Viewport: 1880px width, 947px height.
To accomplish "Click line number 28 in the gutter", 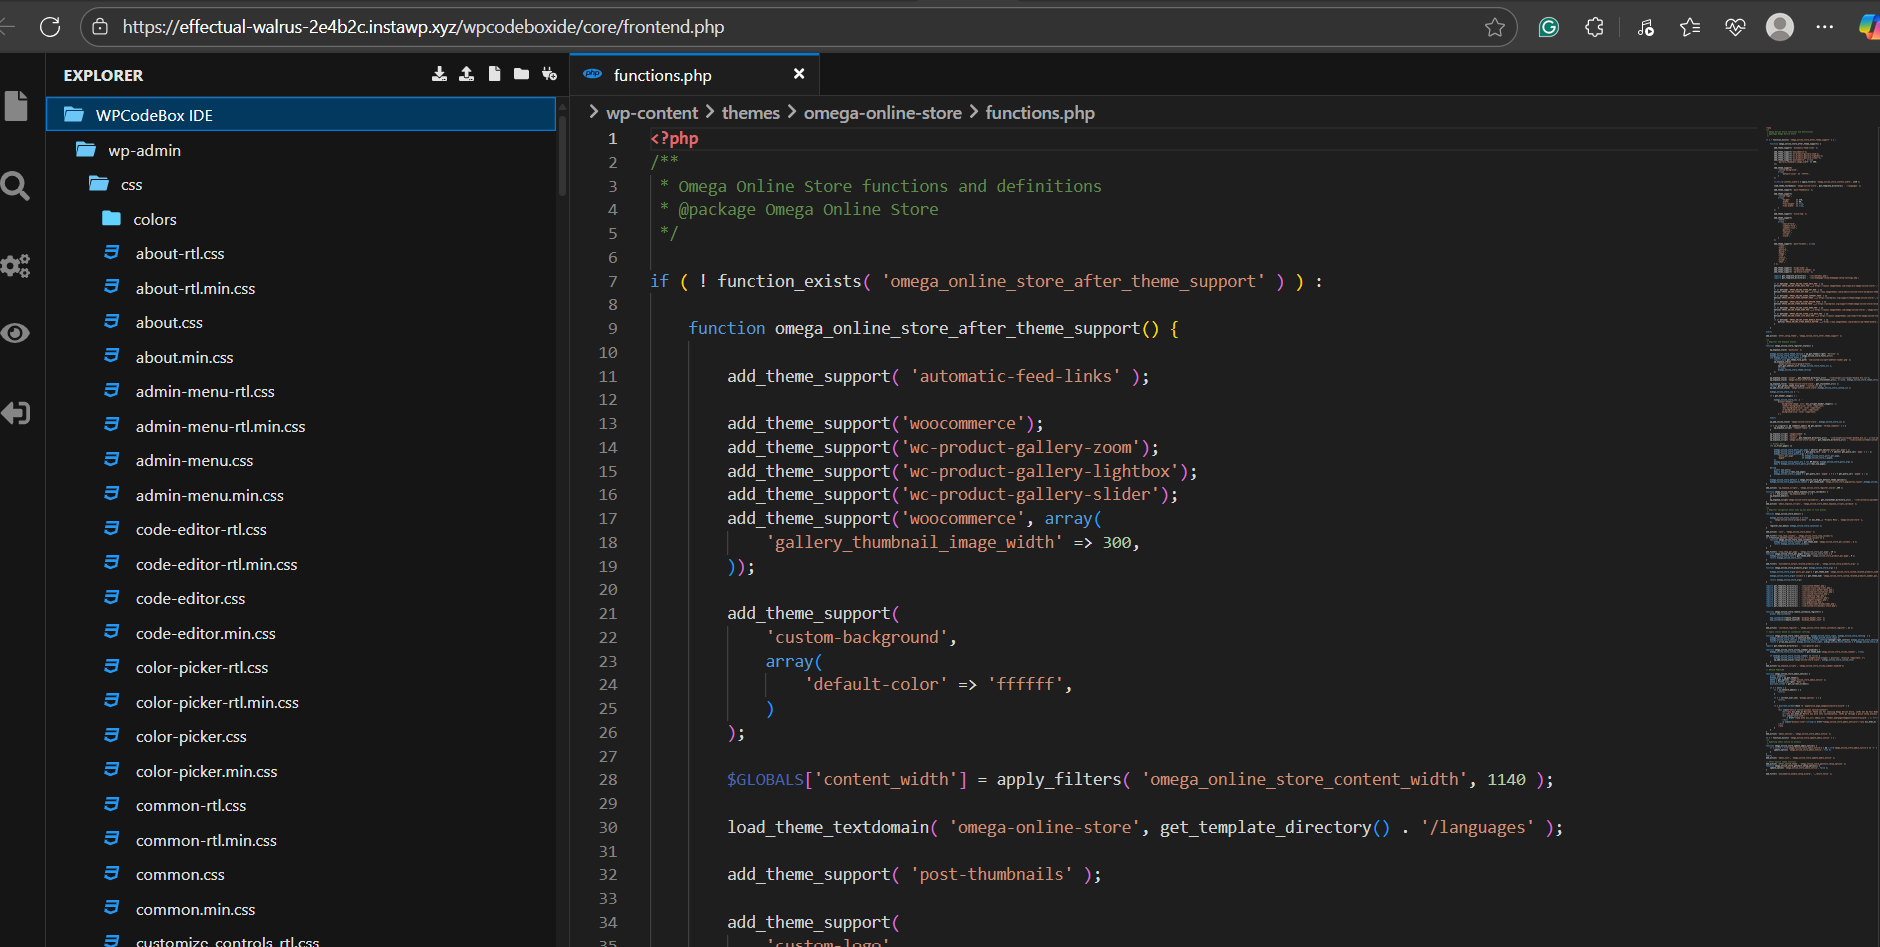I will coord(608,779).
